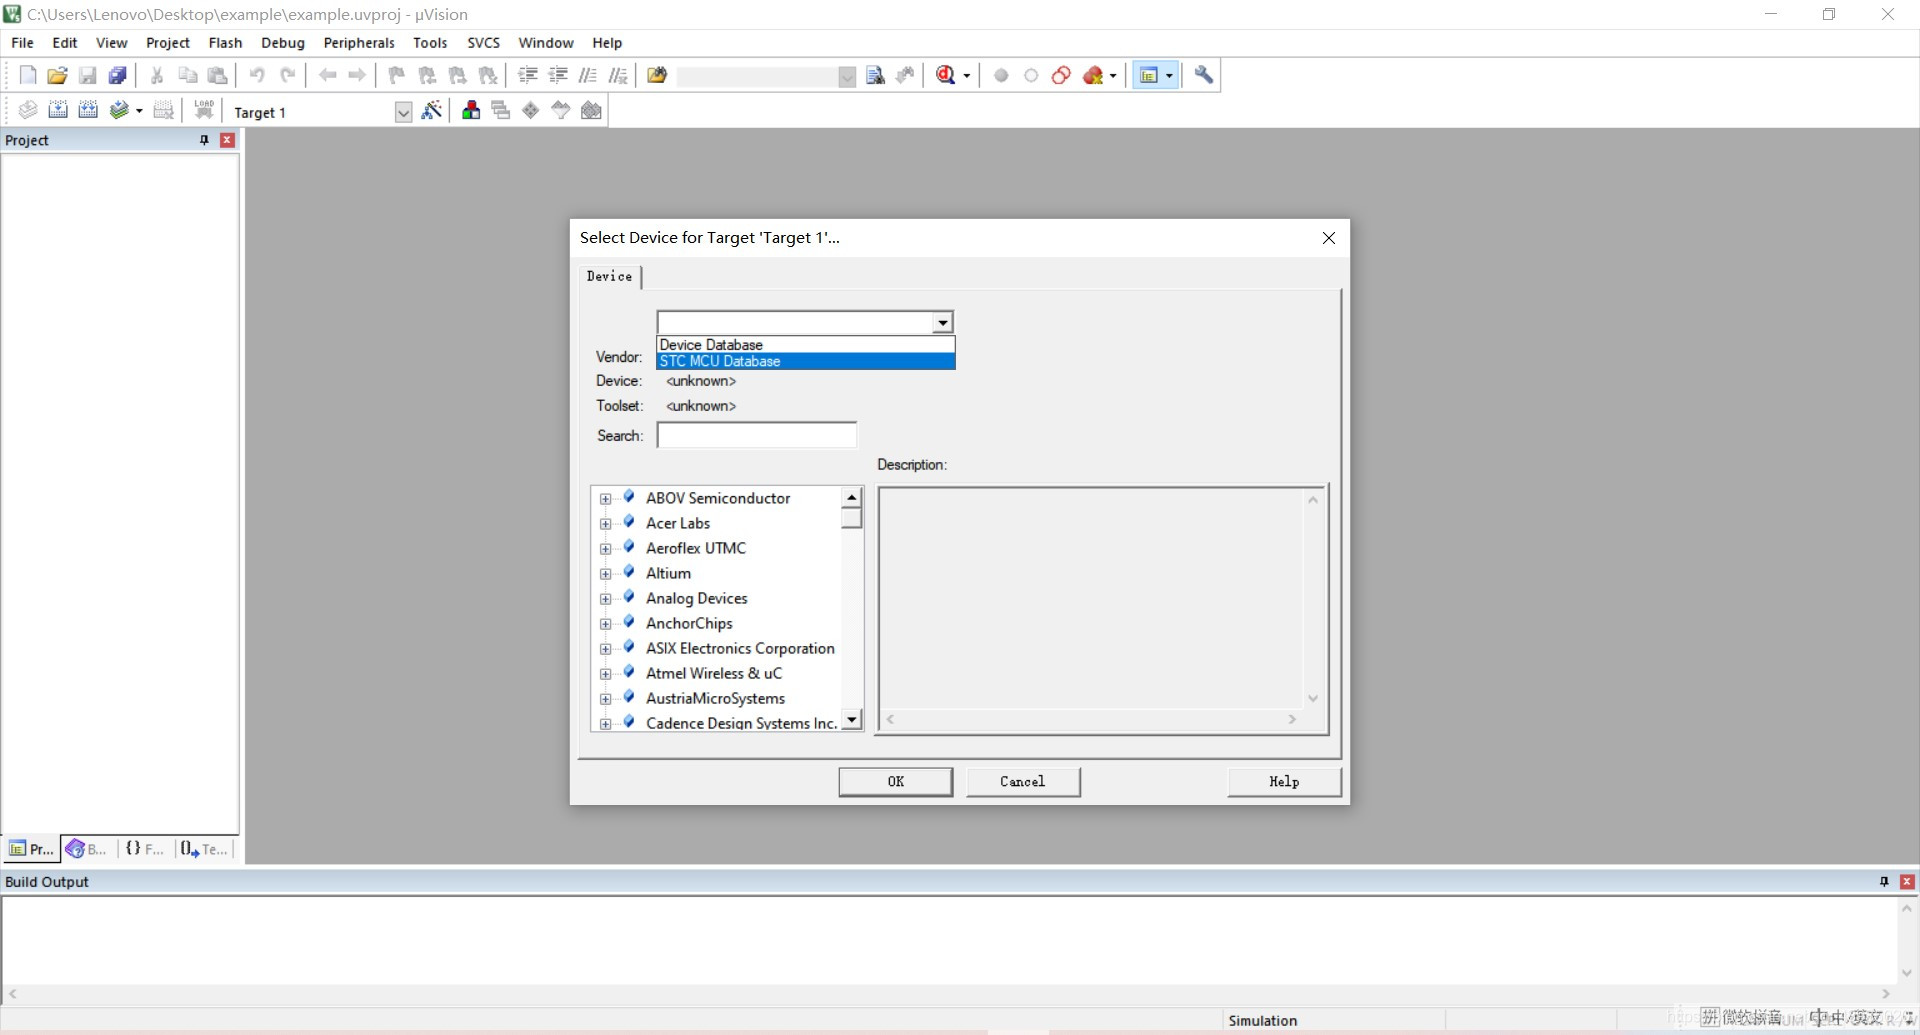Expand Atmel Wireless & uC node

point(605,674)
